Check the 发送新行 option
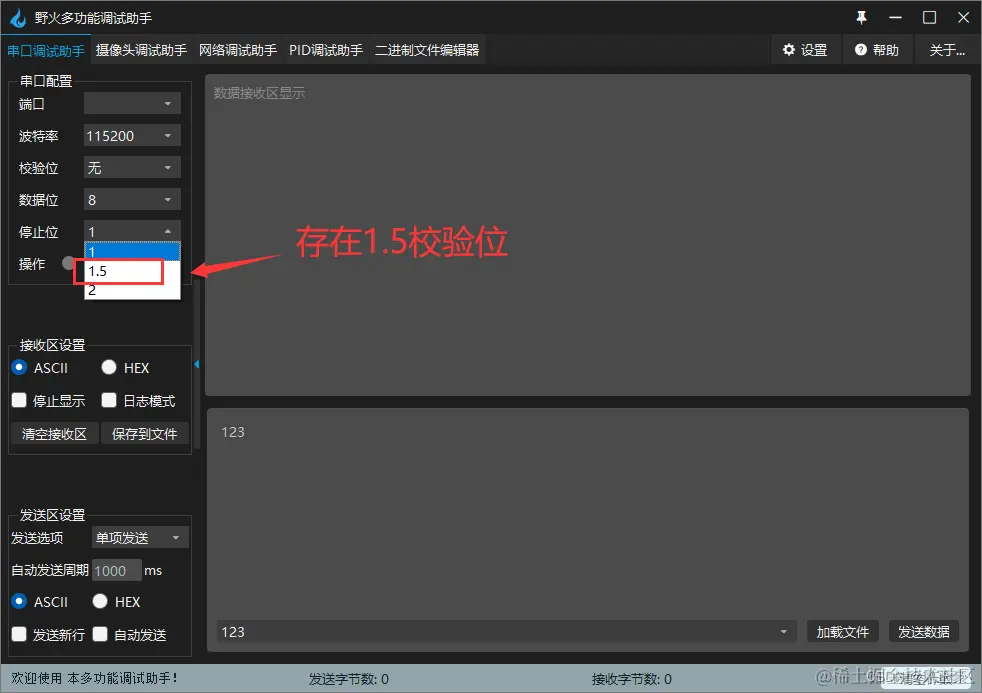982x693 pixels. [x=19, y=634]
